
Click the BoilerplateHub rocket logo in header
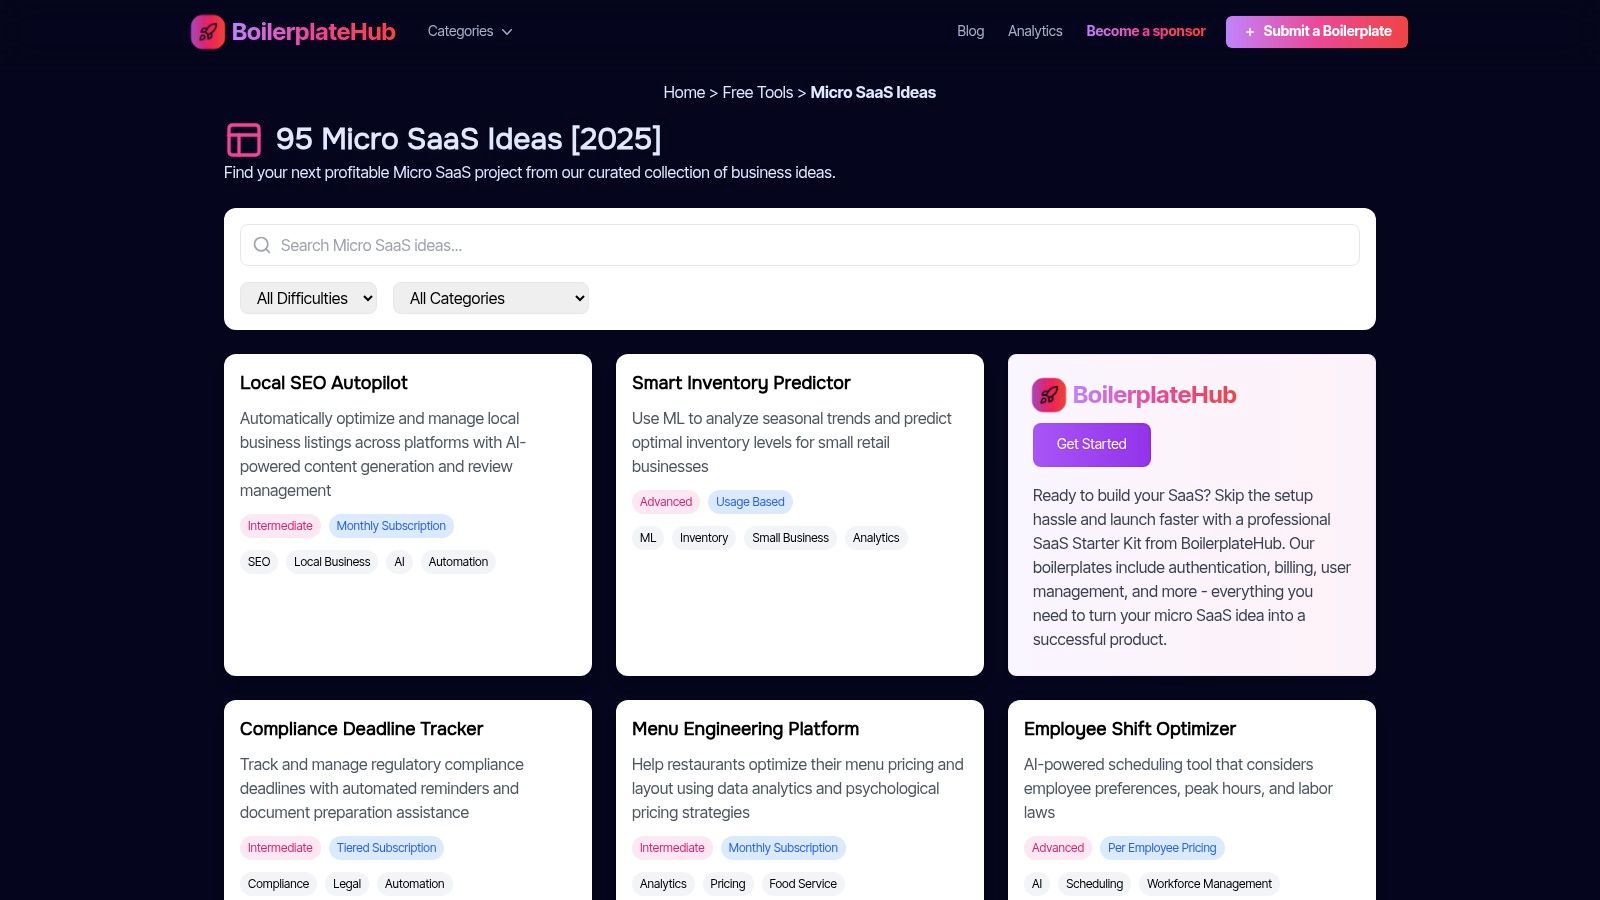(208, 32)
